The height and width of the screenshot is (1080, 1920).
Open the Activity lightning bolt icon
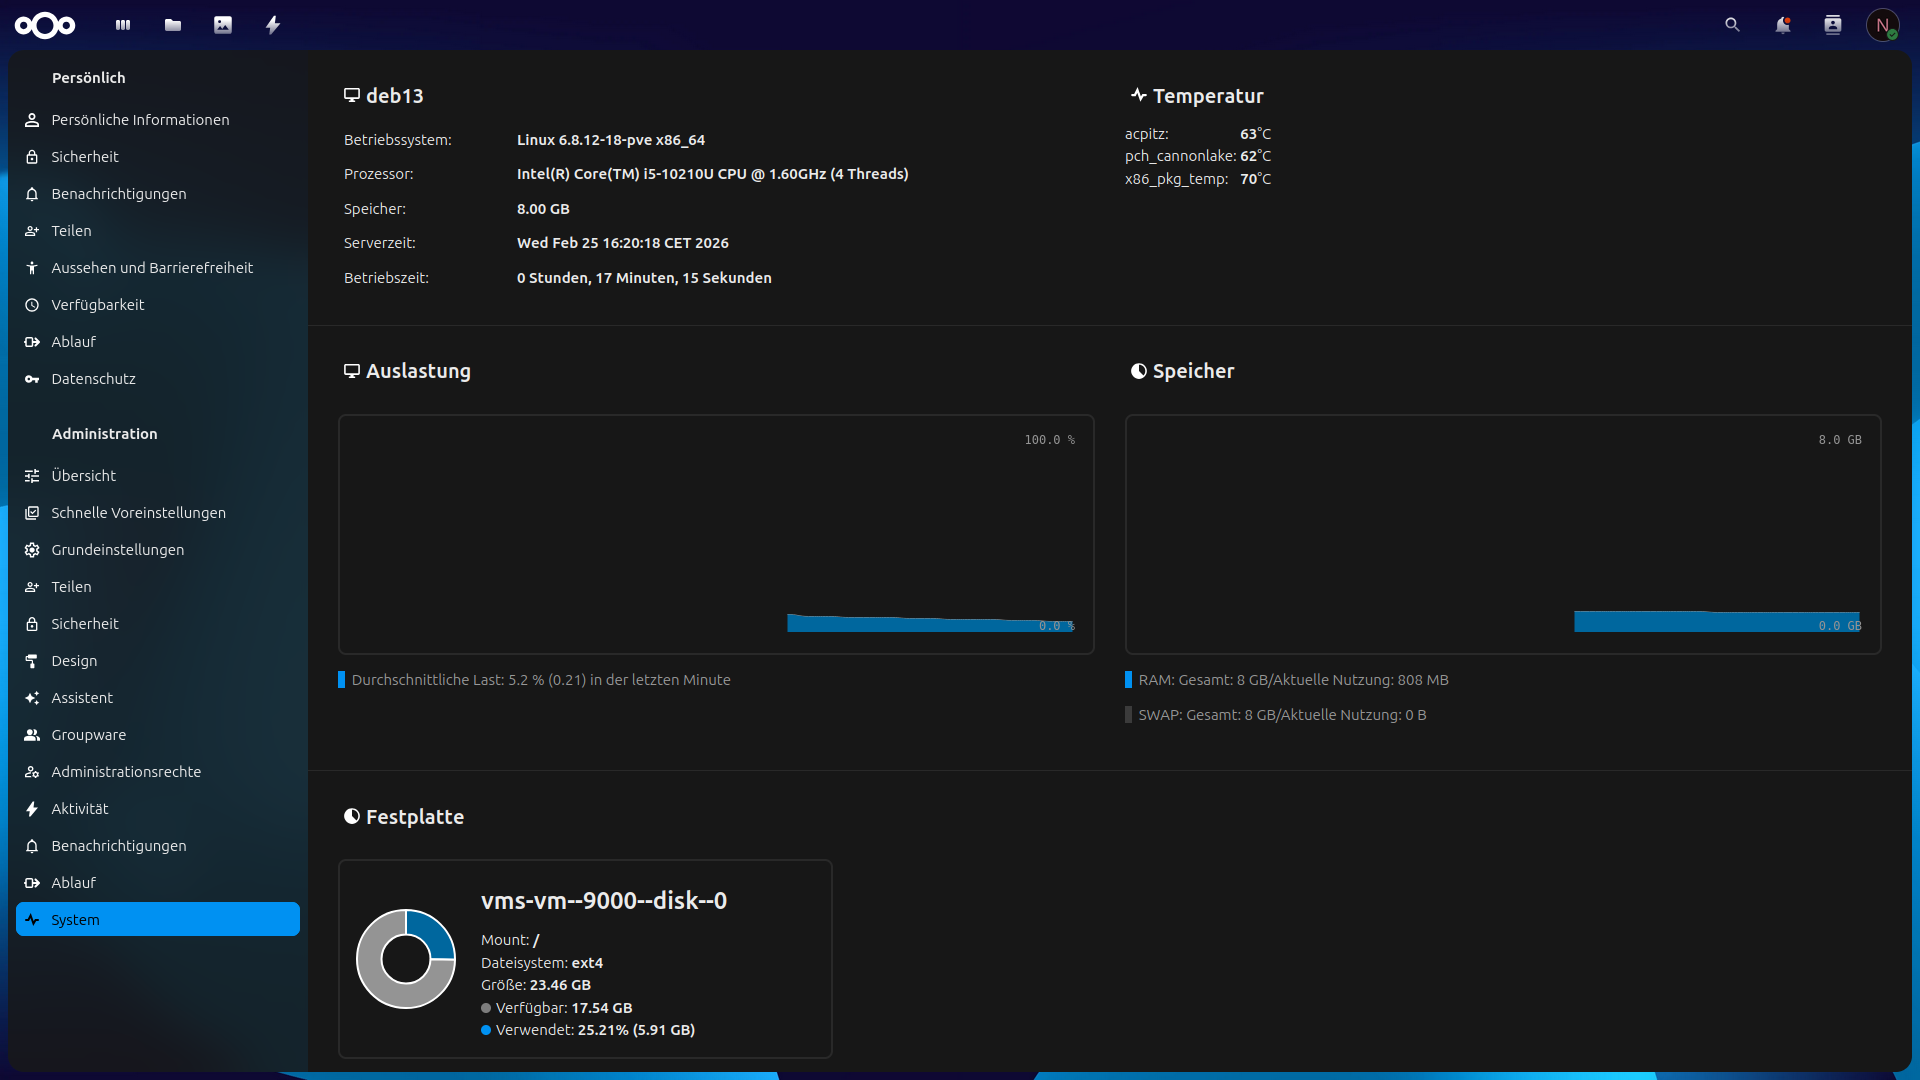[x=273, y=25]
